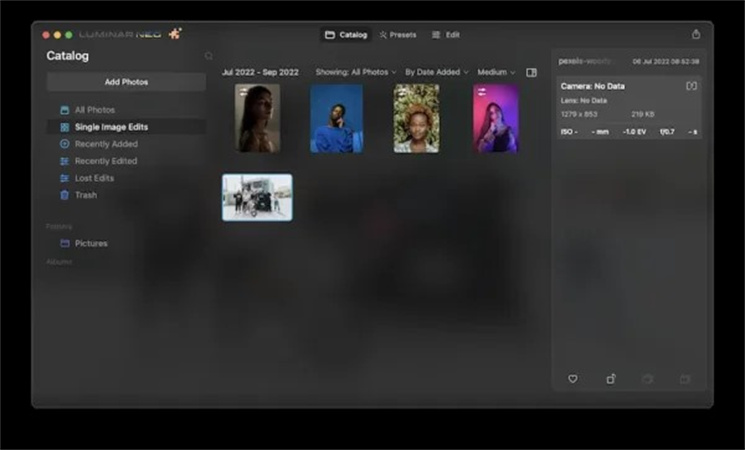Open the Pictures folder

coord(126,243)
